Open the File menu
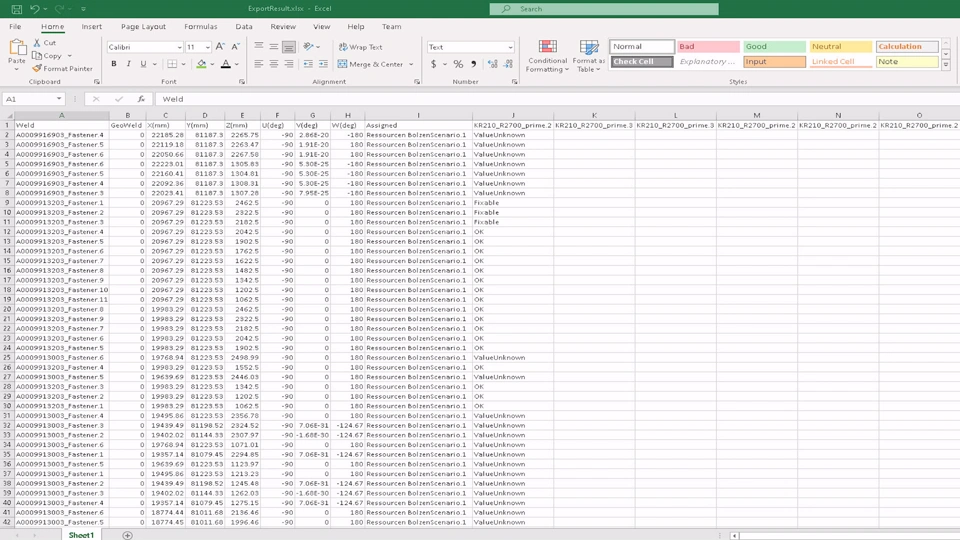This screenshot has height=540, width=960. 15,26
